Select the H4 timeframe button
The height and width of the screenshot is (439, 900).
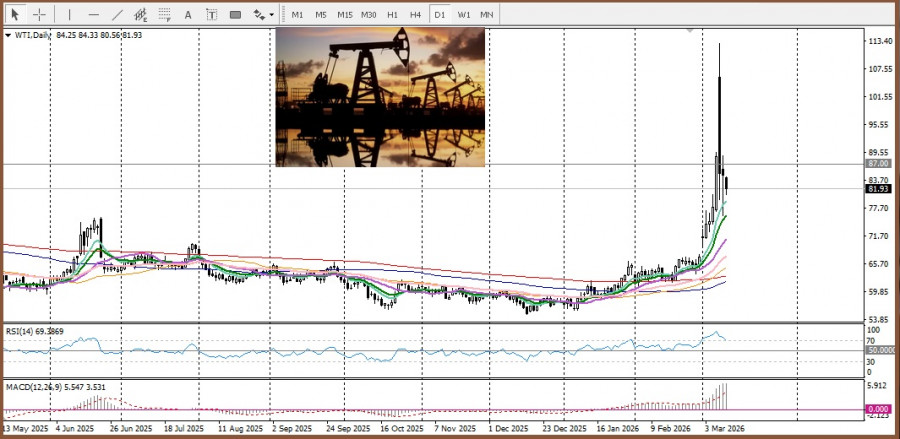(415, 15)
